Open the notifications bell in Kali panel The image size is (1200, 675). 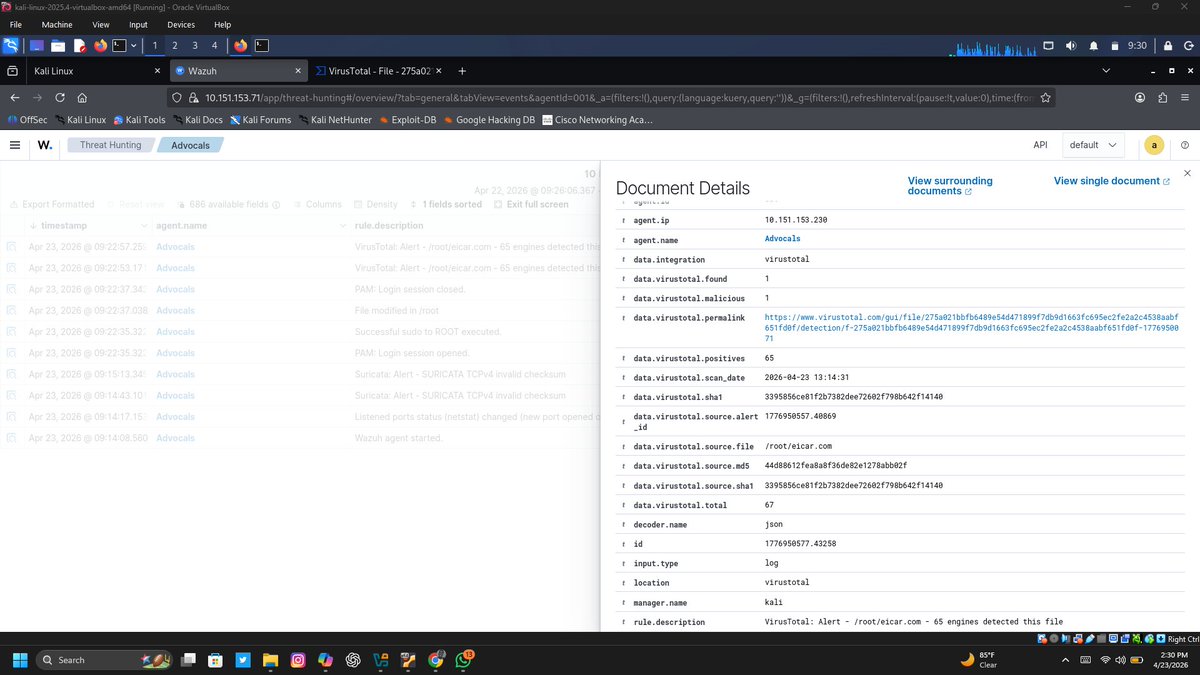click(x=1093, y=45)
